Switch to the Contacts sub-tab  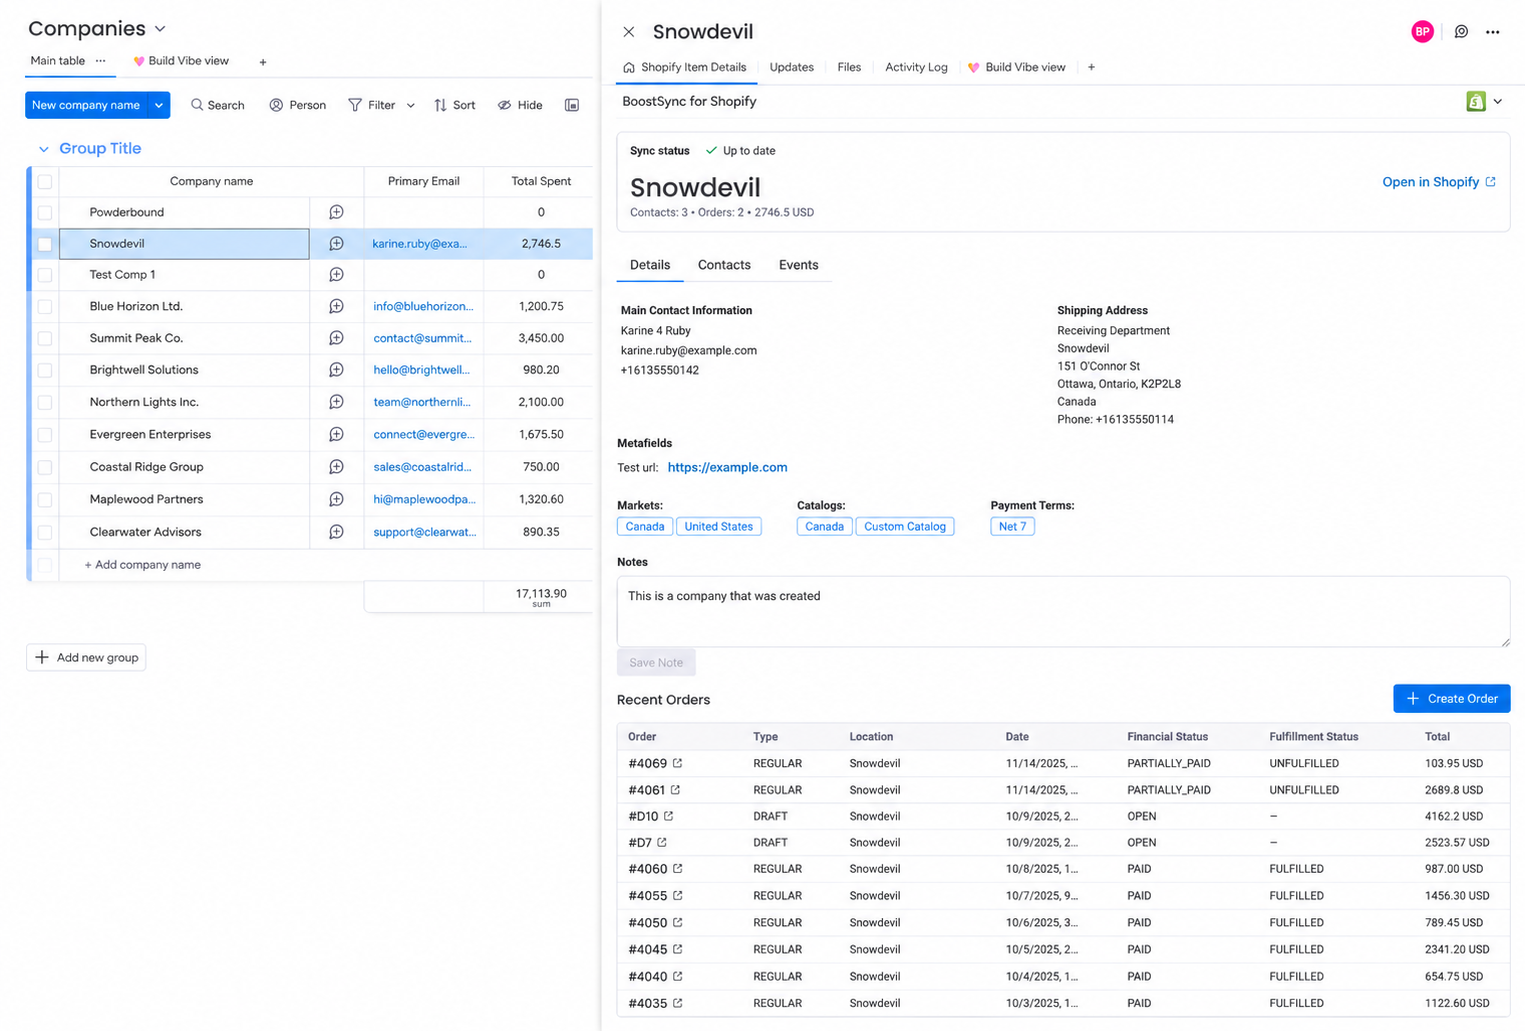[724, 265]
